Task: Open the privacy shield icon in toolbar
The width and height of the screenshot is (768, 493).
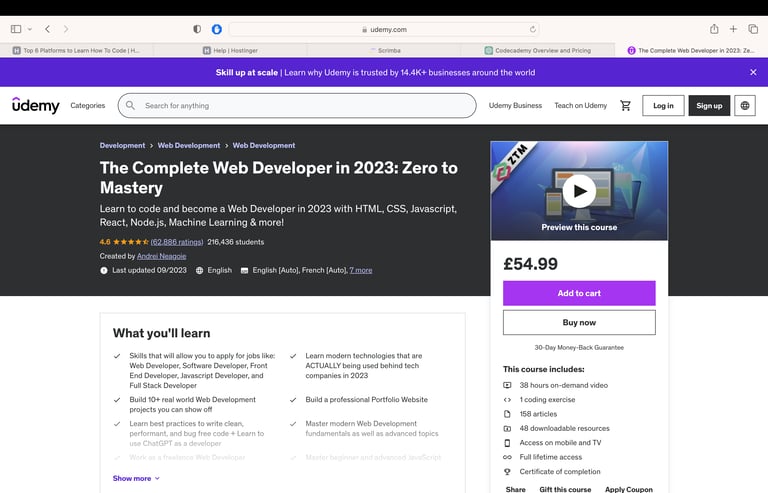Action: coord(197,29)
